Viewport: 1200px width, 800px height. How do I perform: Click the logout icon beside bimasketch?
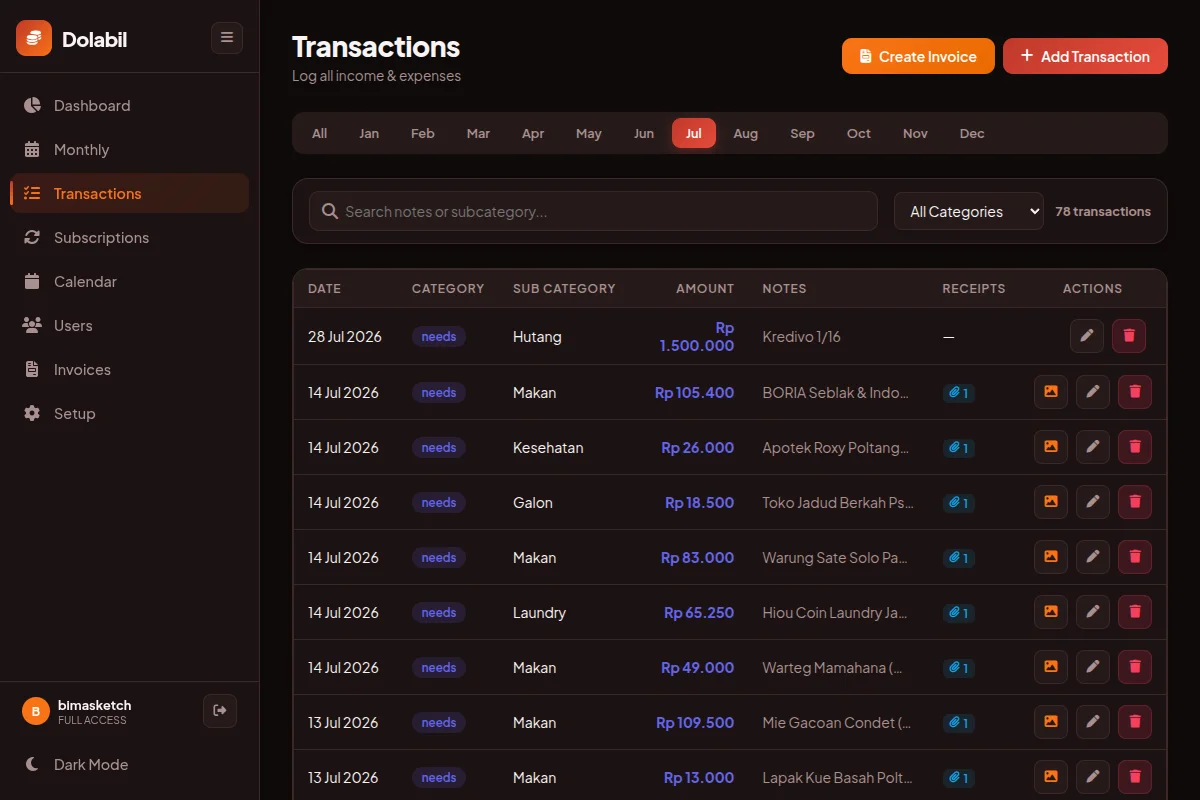tap(220, 711)
